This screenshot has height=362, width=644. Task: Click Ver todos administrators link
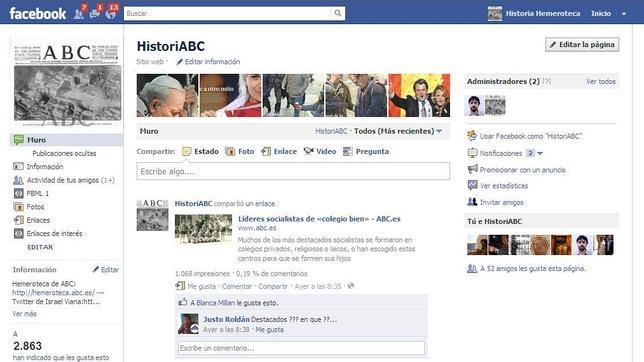(601, 81)
